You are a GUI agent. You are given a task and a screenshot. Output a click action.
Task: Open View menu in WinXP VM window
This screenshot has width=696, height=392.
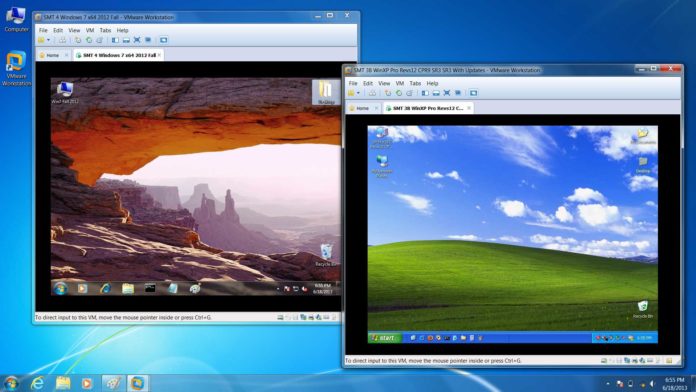pyautogui.click(x=384, y=83)
